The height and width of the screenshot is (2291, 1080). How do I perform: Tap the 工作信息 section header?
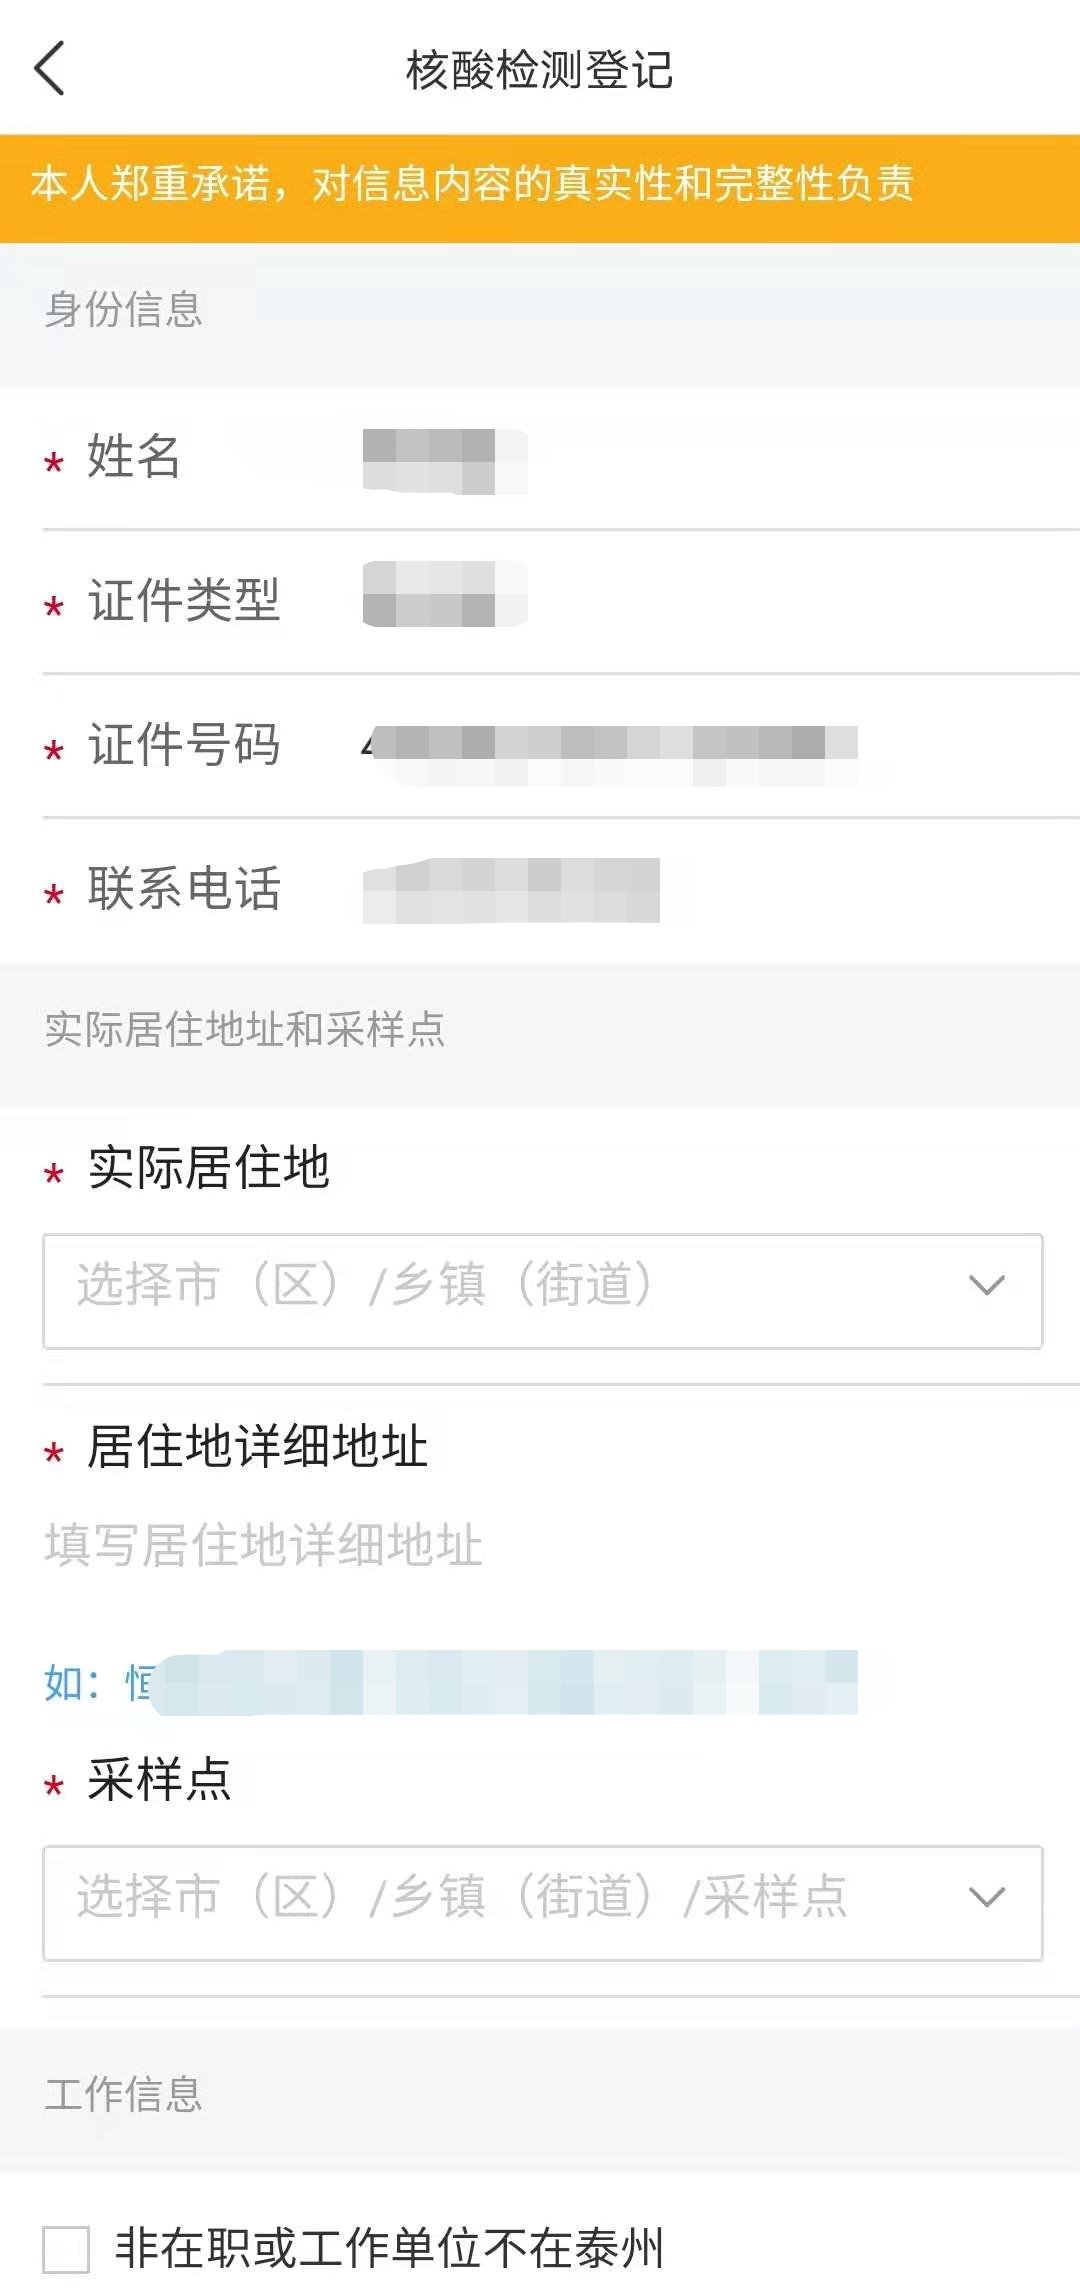[124, 2094]
